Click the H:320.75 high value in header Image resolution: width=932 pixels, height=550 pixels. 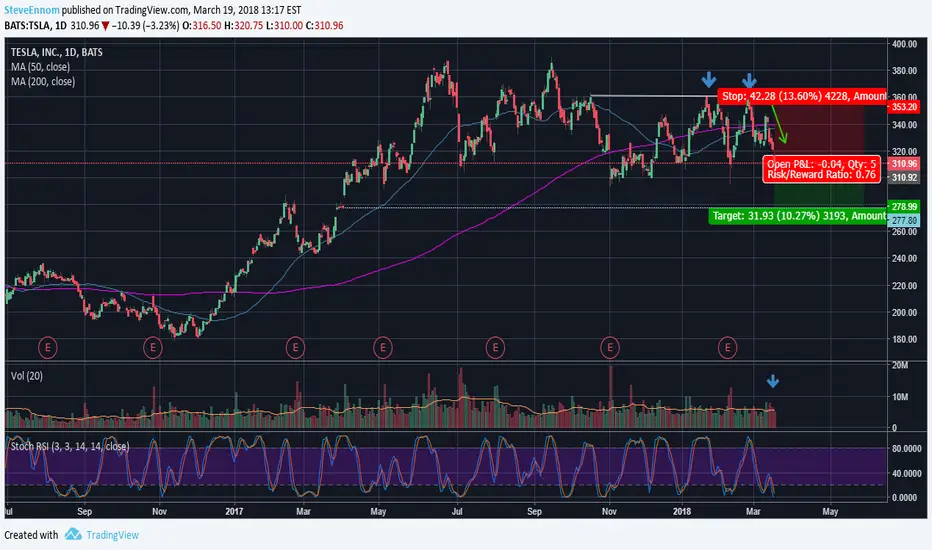pyautogui.click(x=243, y=26)
